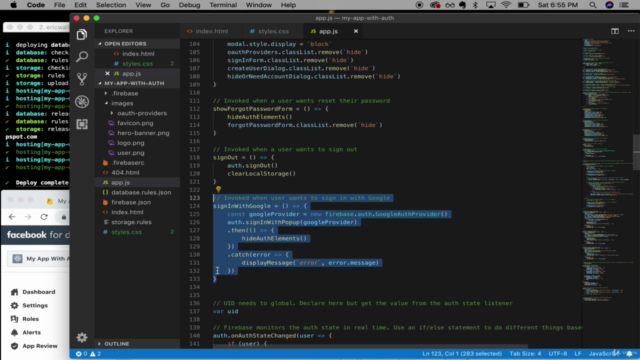Expand the .firebase folder
This screenshot has width=640, height=360.
tap(125, 93)
